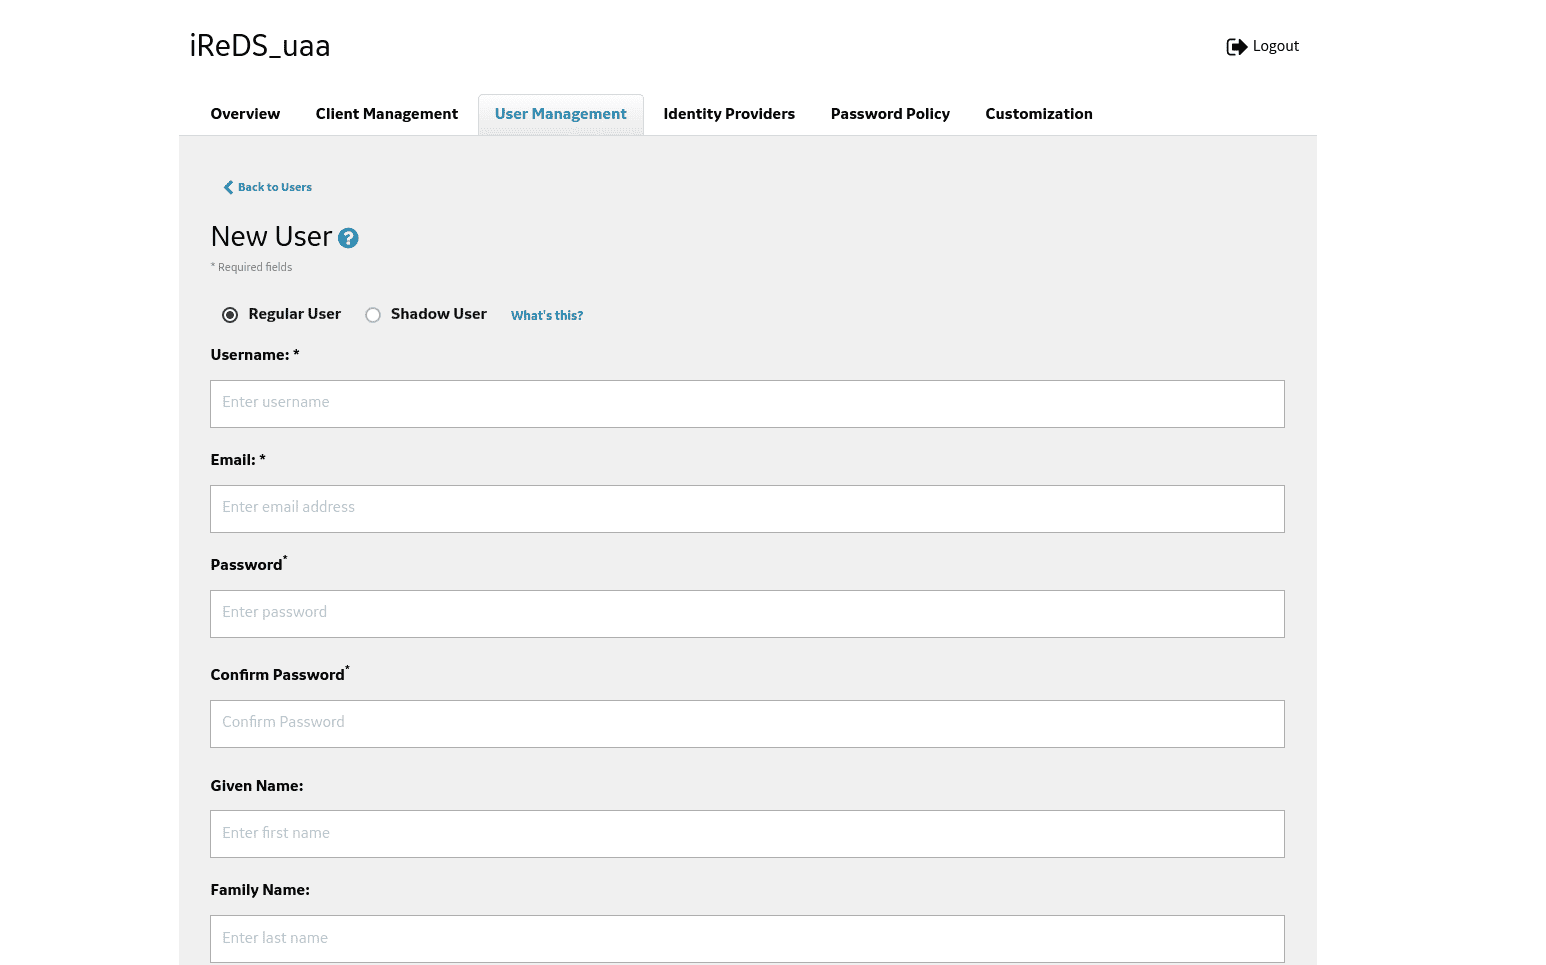Select the Regular User radio button
Screen dimensions: 1546x965
click(230, 314)
